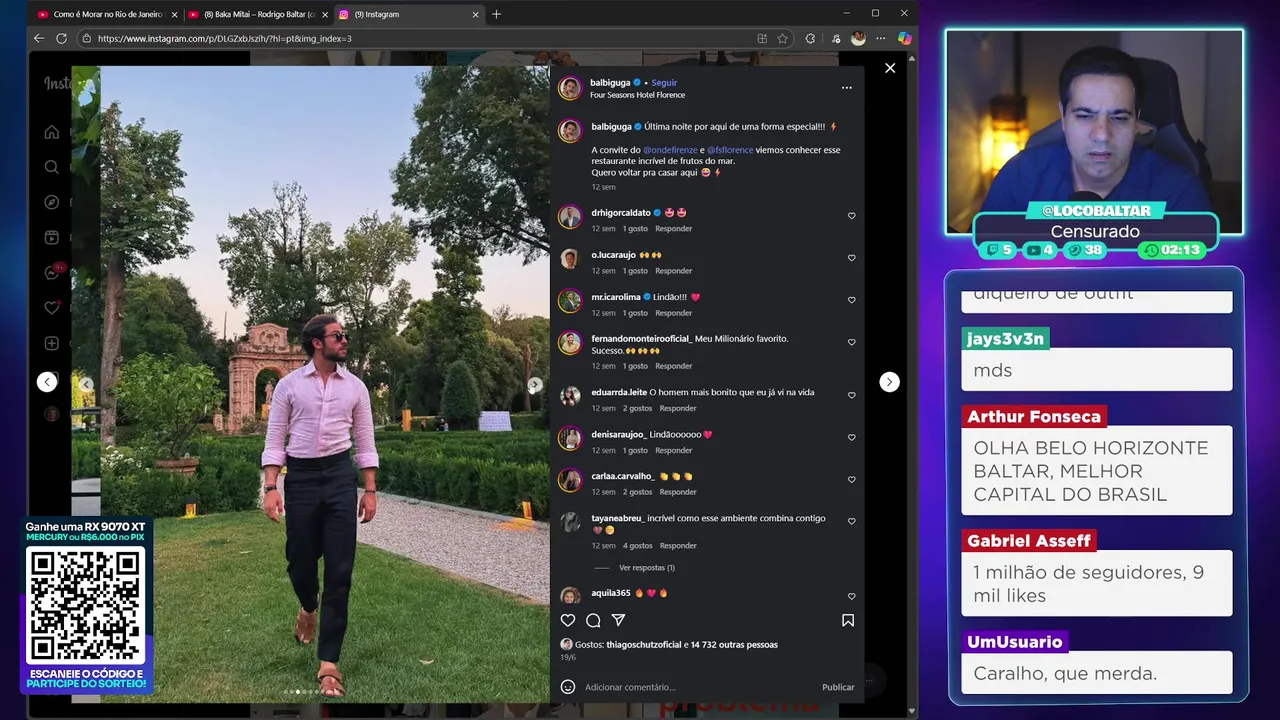The width and height of the screenshot is (1280, 720).
Task: Like carlaa.carvalho_'s comment
Action: (x=852, y=479)
